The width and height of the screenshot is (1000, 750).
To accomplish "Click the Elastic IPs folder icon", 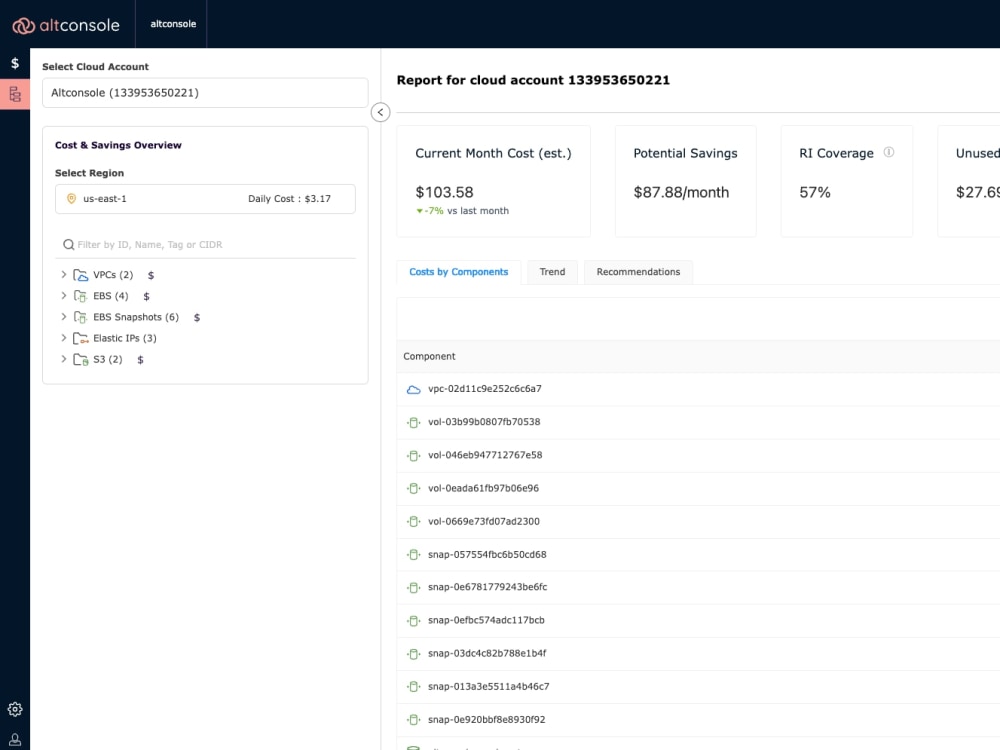I will pos(80,338).
